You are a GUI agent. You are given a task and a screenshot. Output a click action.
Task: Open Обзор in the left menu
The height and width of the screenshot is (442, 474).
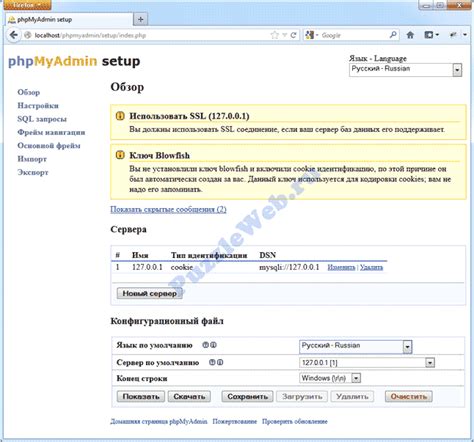pos(29,92)
